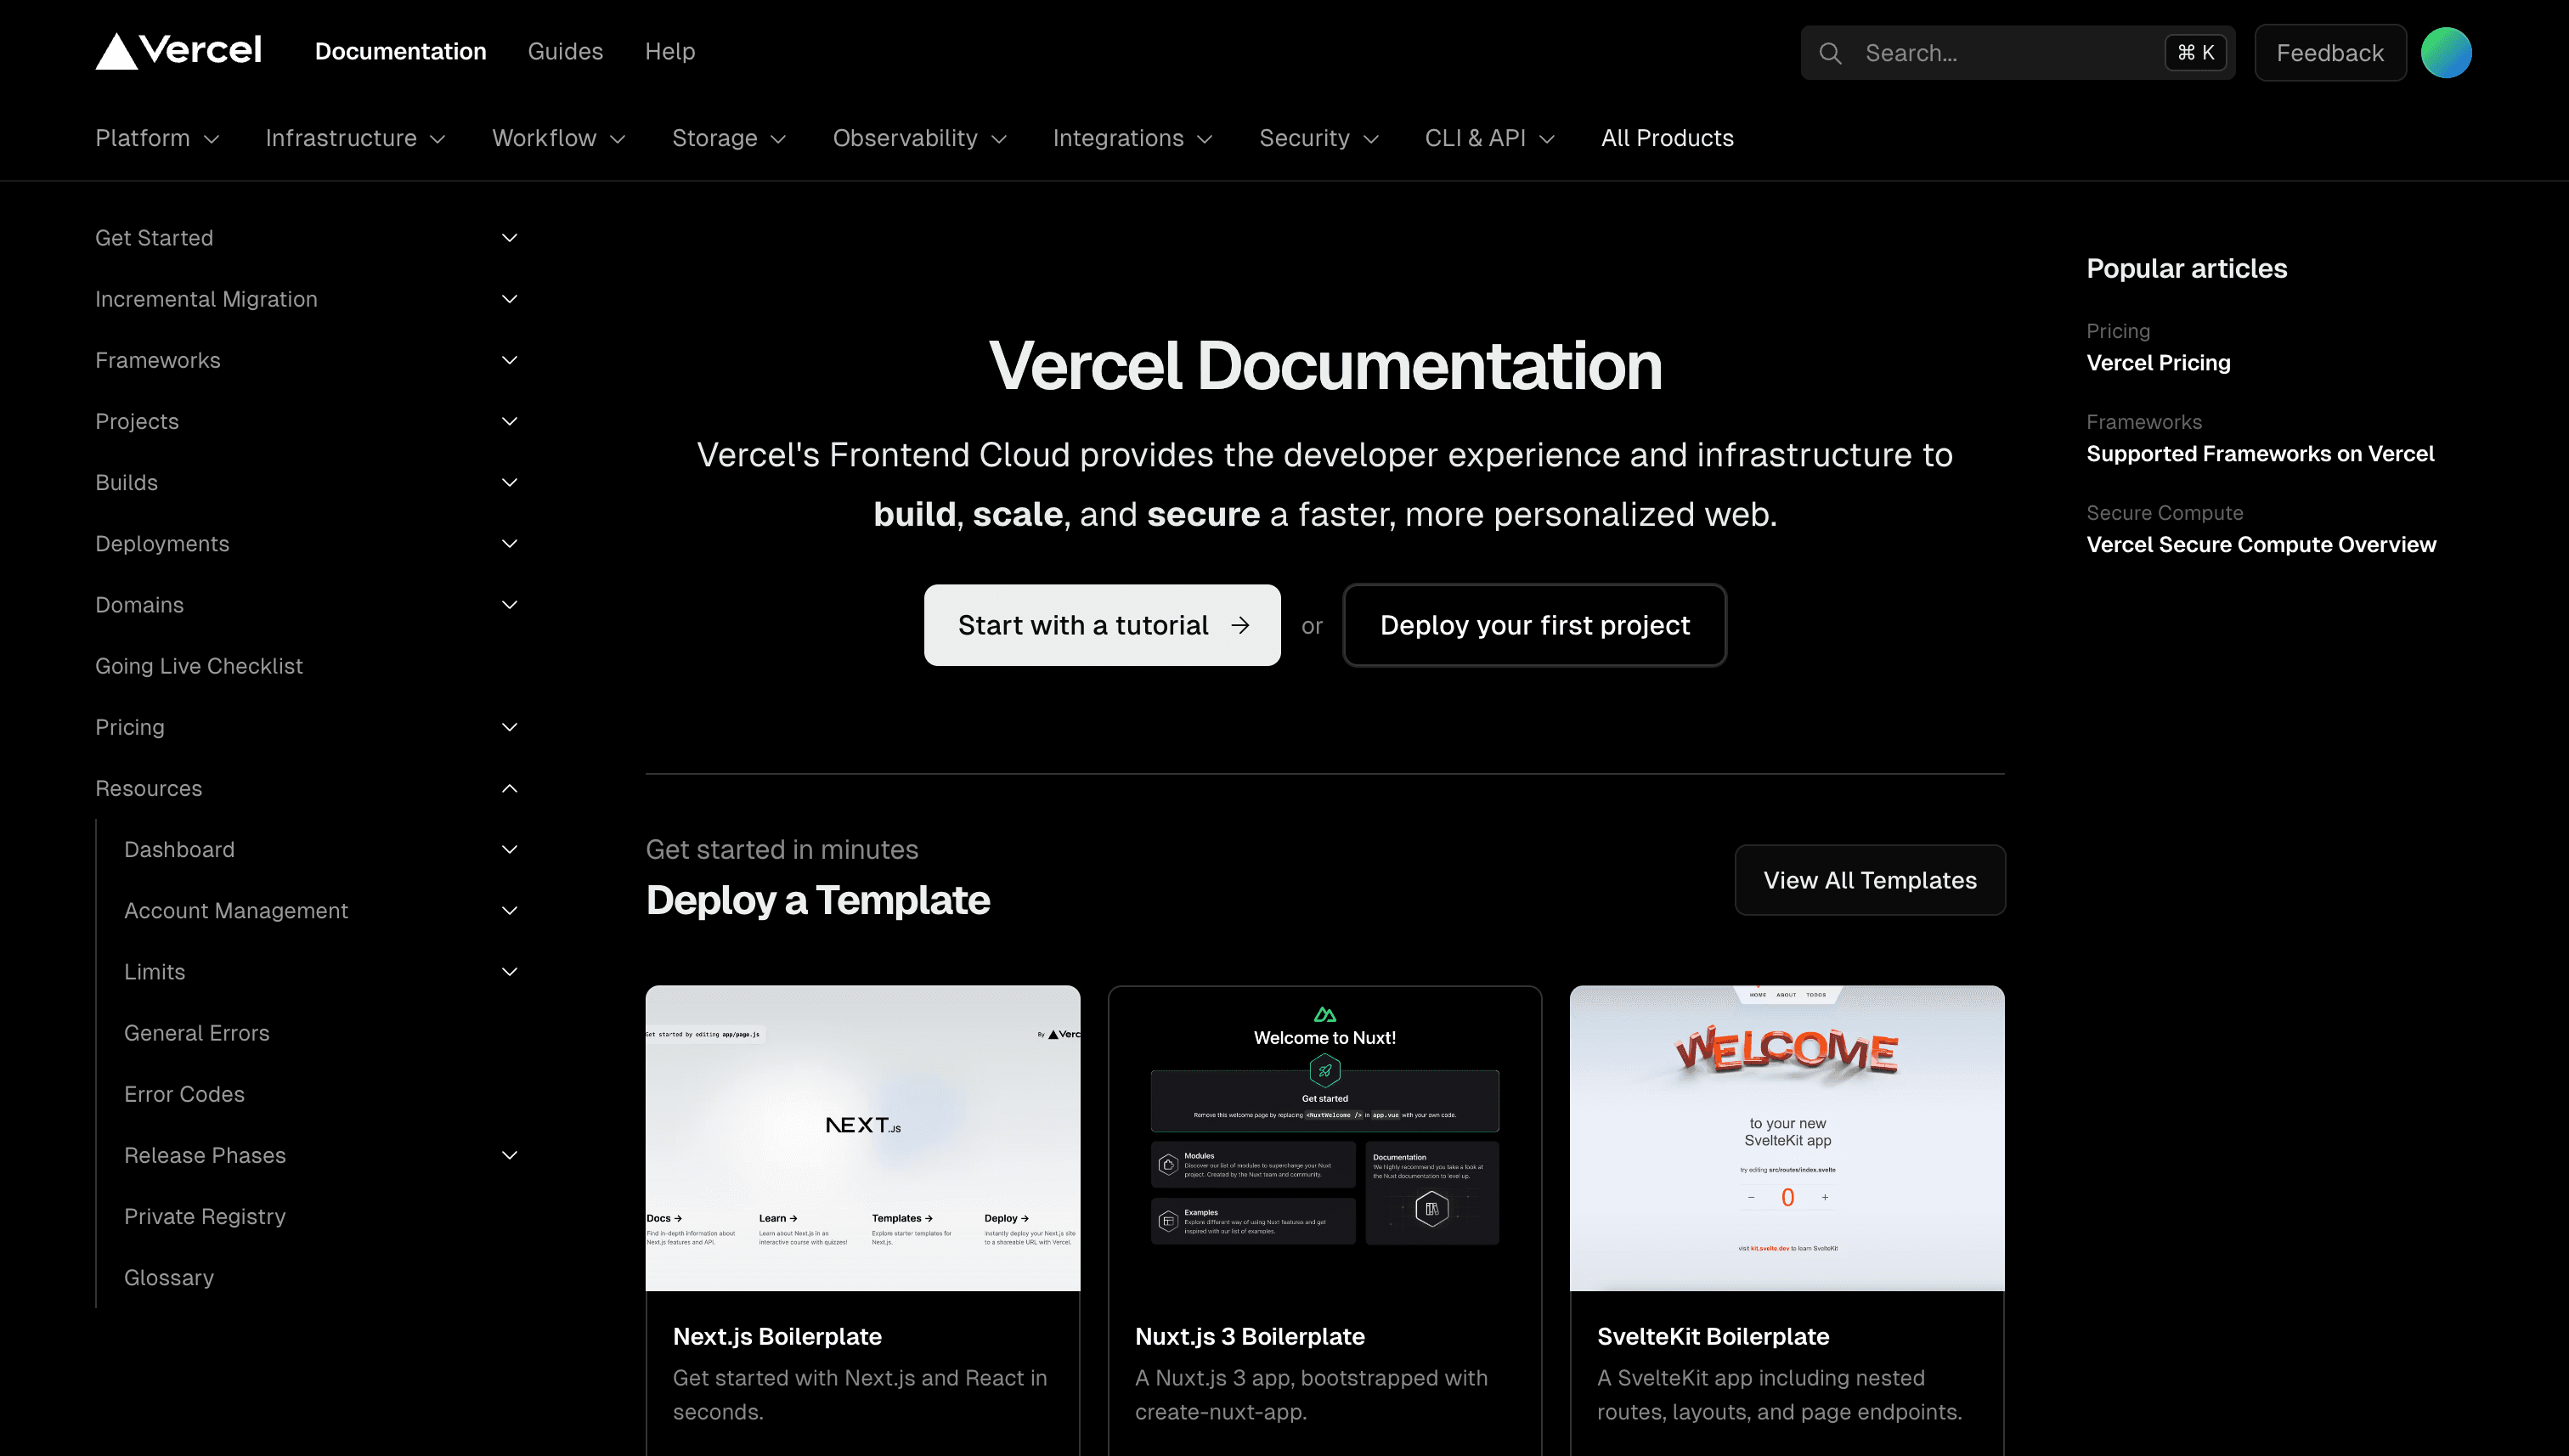Viewport: 2569px width, 1456px height.
Task: Open the Observability dropdown menu
Action: [919, 138]
